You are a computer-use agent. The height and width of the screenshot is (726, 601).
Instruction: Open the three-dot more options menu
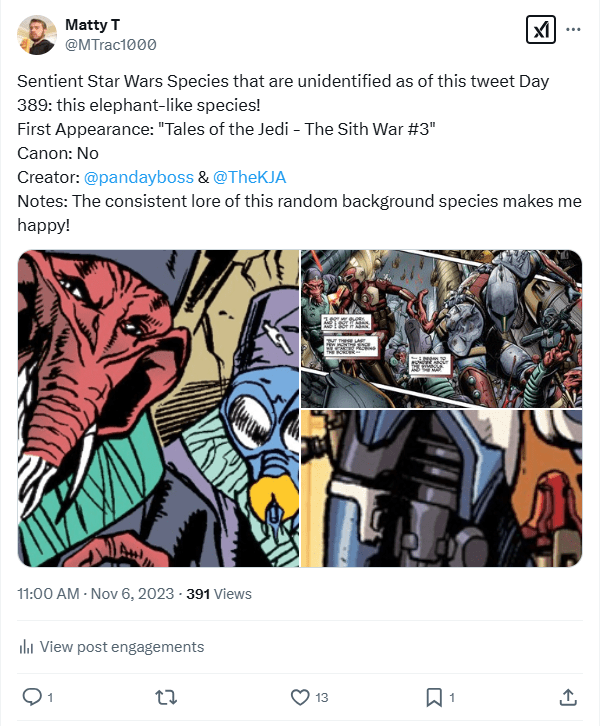coord(573,30)
